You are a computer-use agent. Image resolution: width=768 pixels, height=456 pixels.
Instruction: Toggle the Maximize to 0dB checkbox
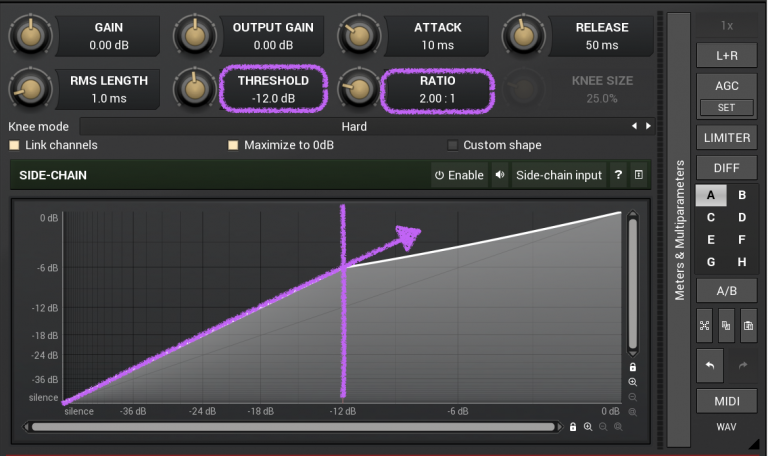click(x=233, y=145)
